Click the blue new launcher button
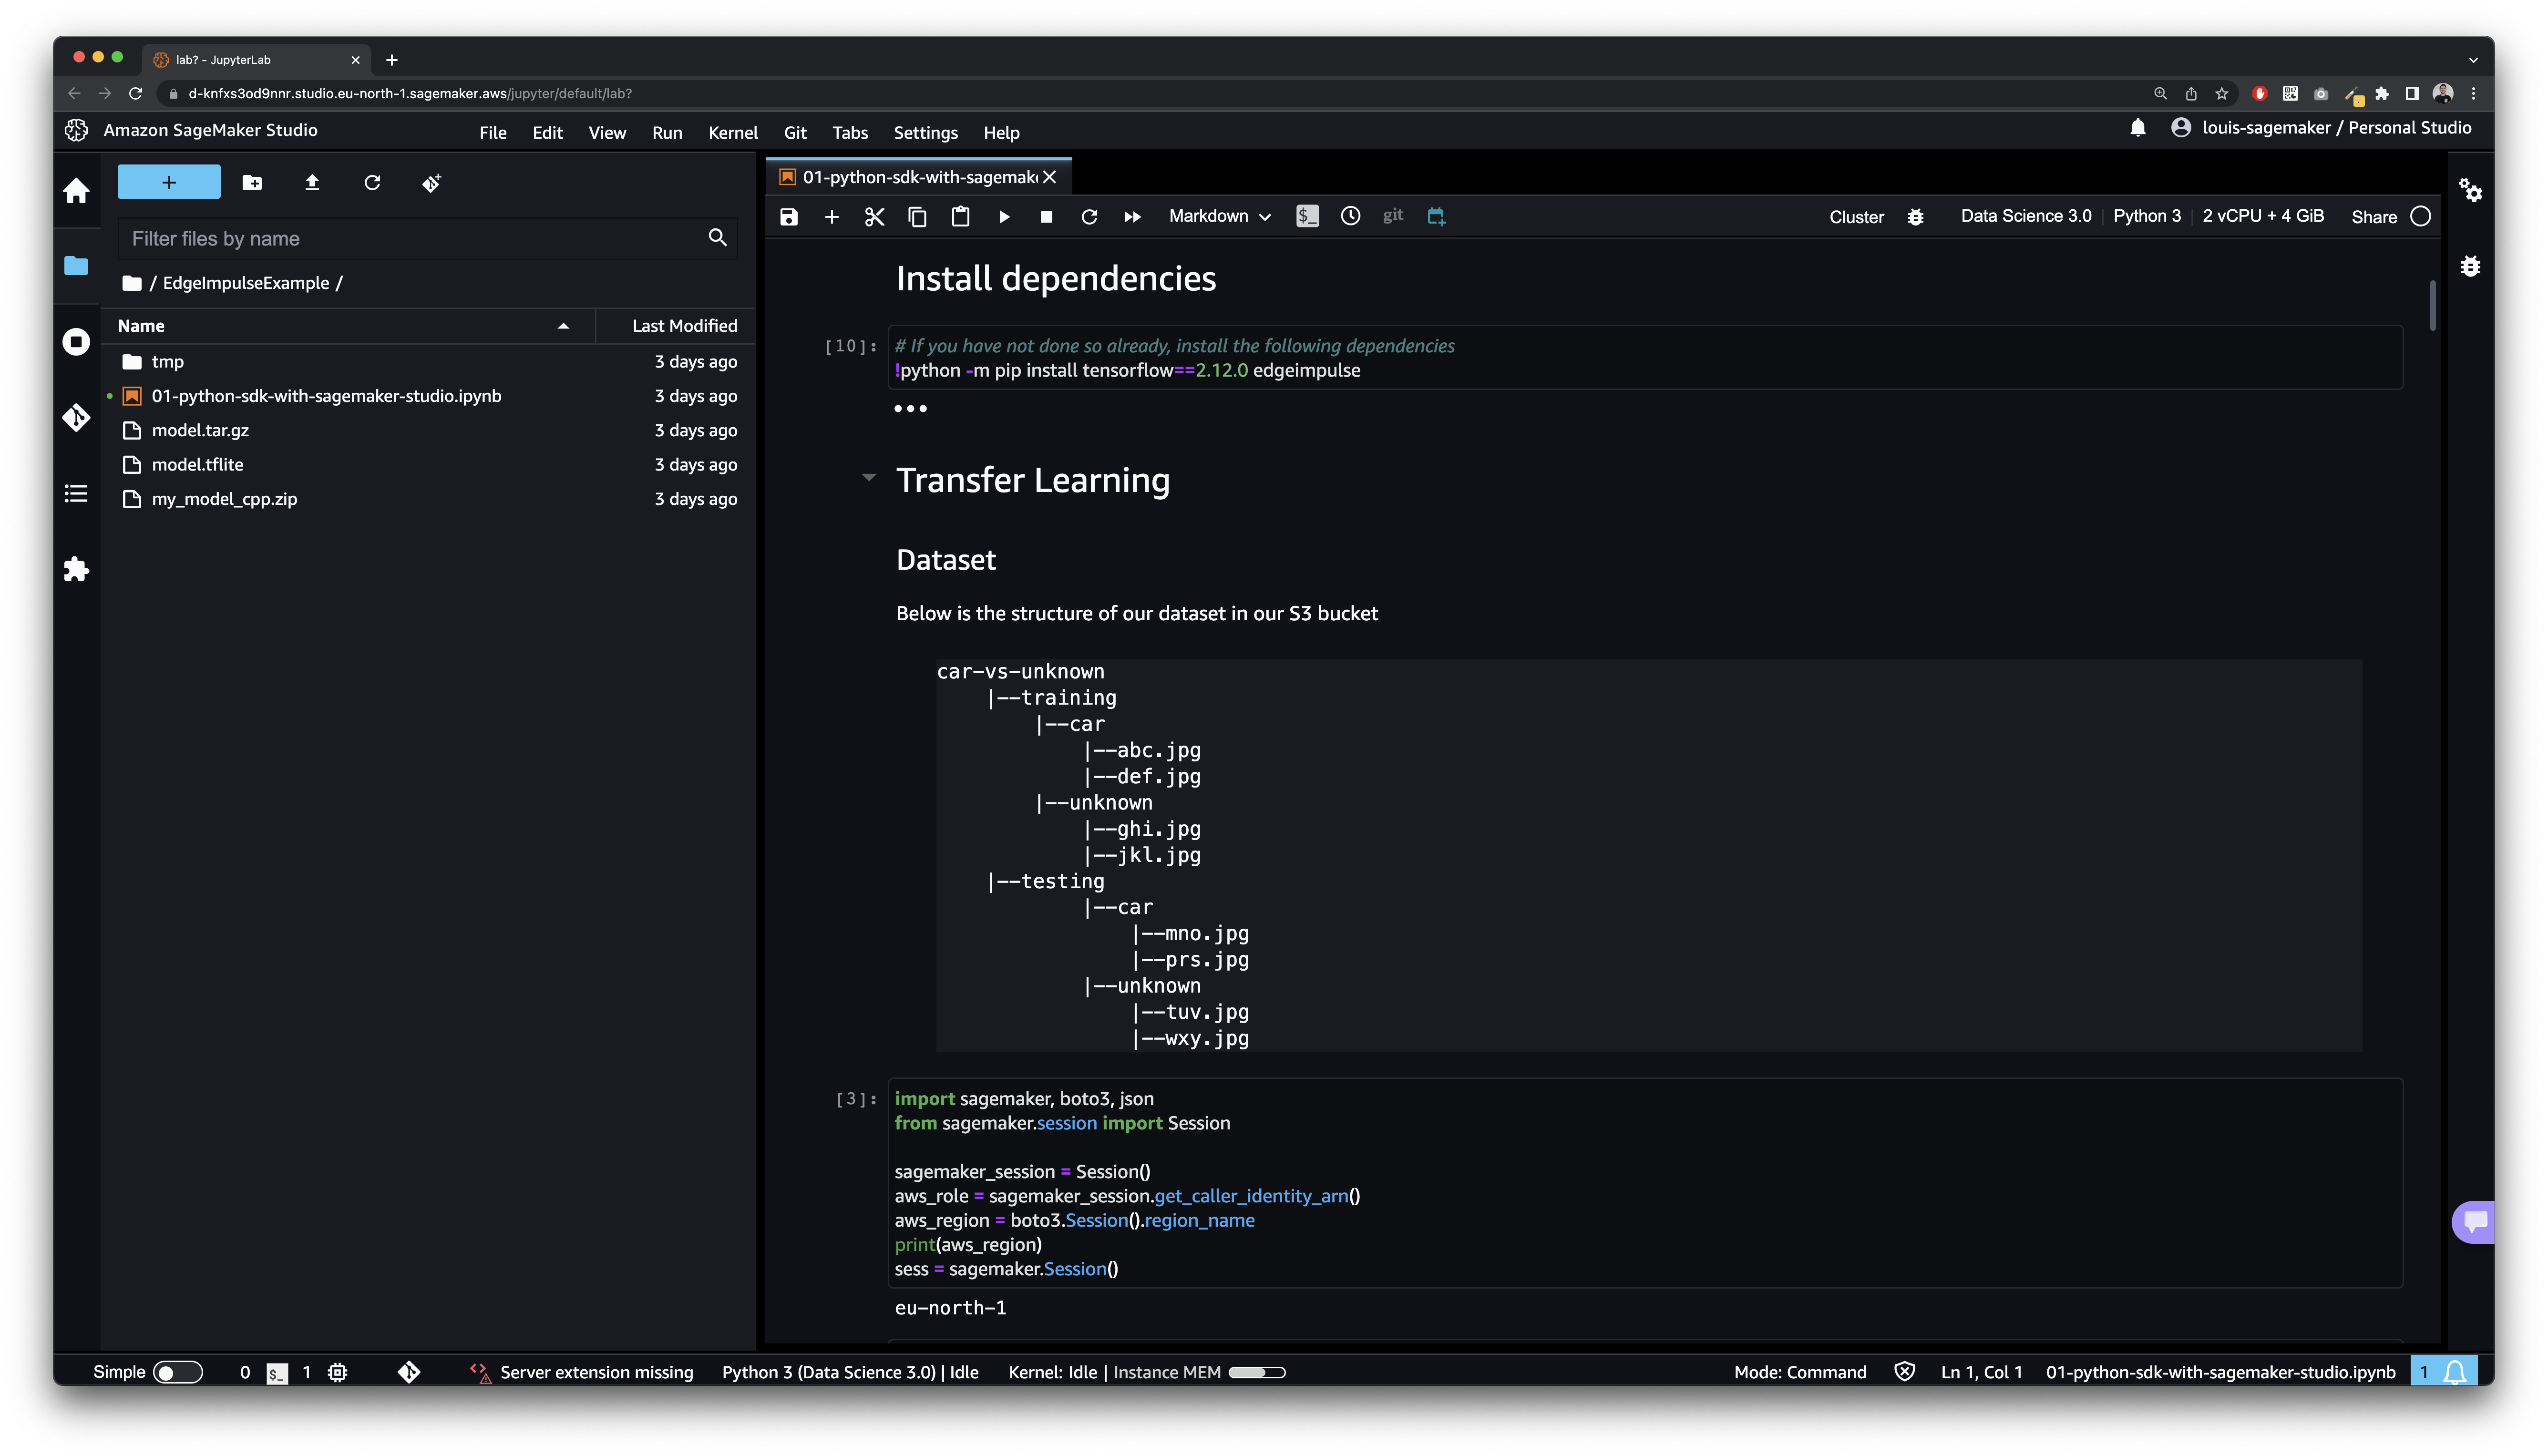 [169, 183]
